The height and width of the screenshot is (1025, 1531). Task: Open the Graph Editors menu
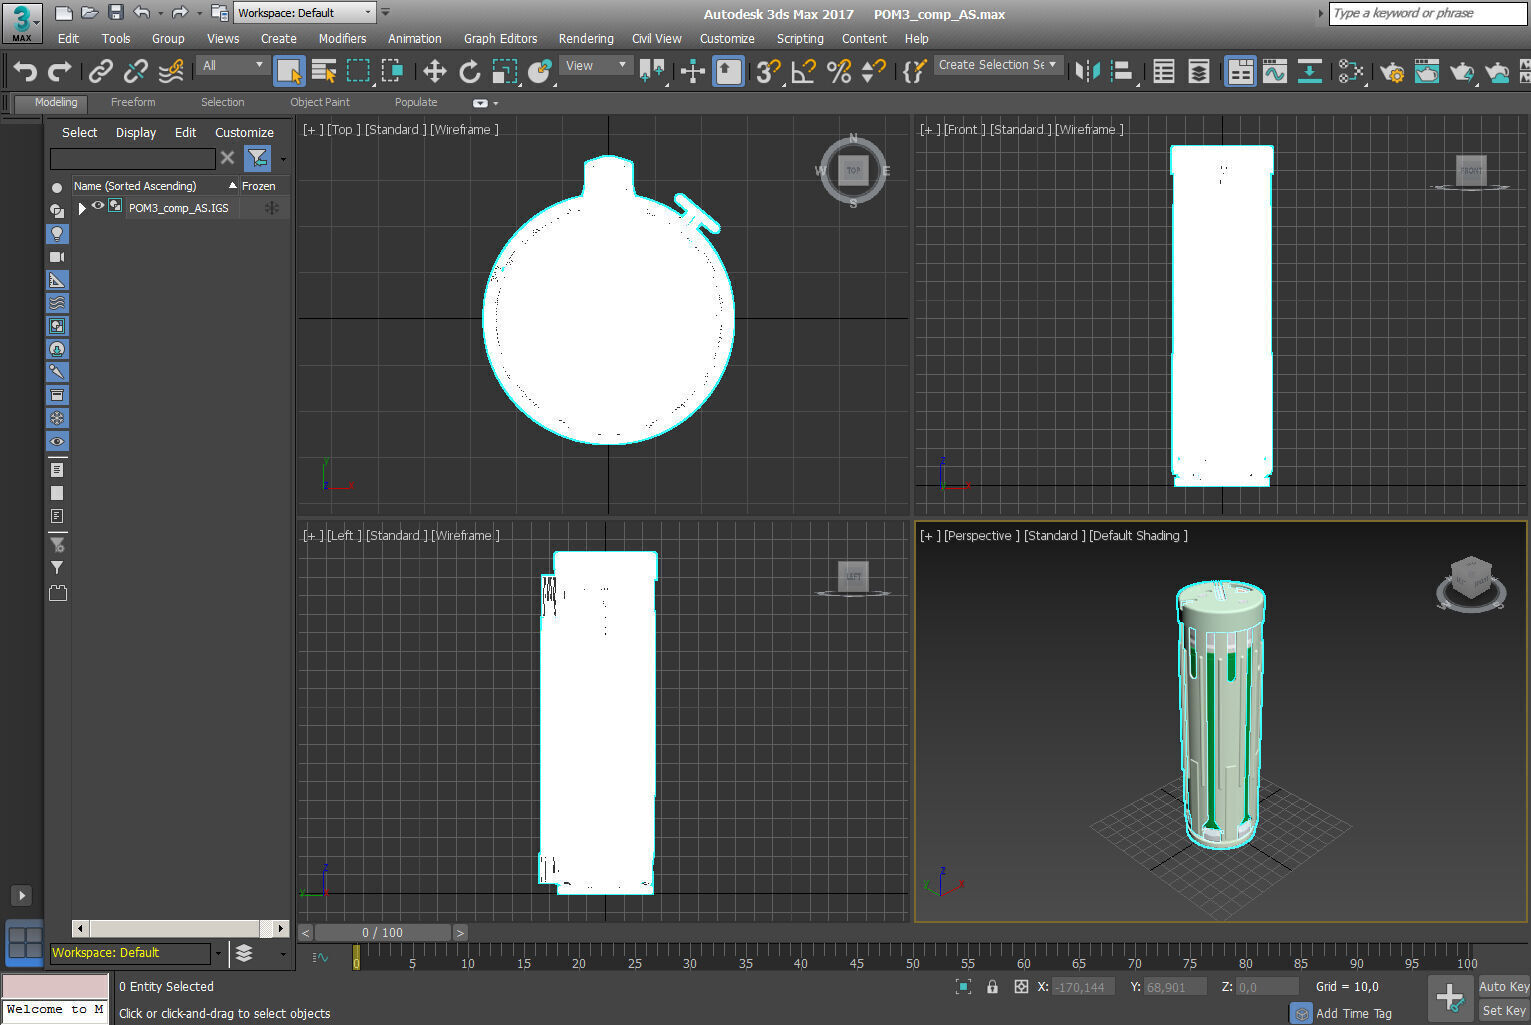500,39
